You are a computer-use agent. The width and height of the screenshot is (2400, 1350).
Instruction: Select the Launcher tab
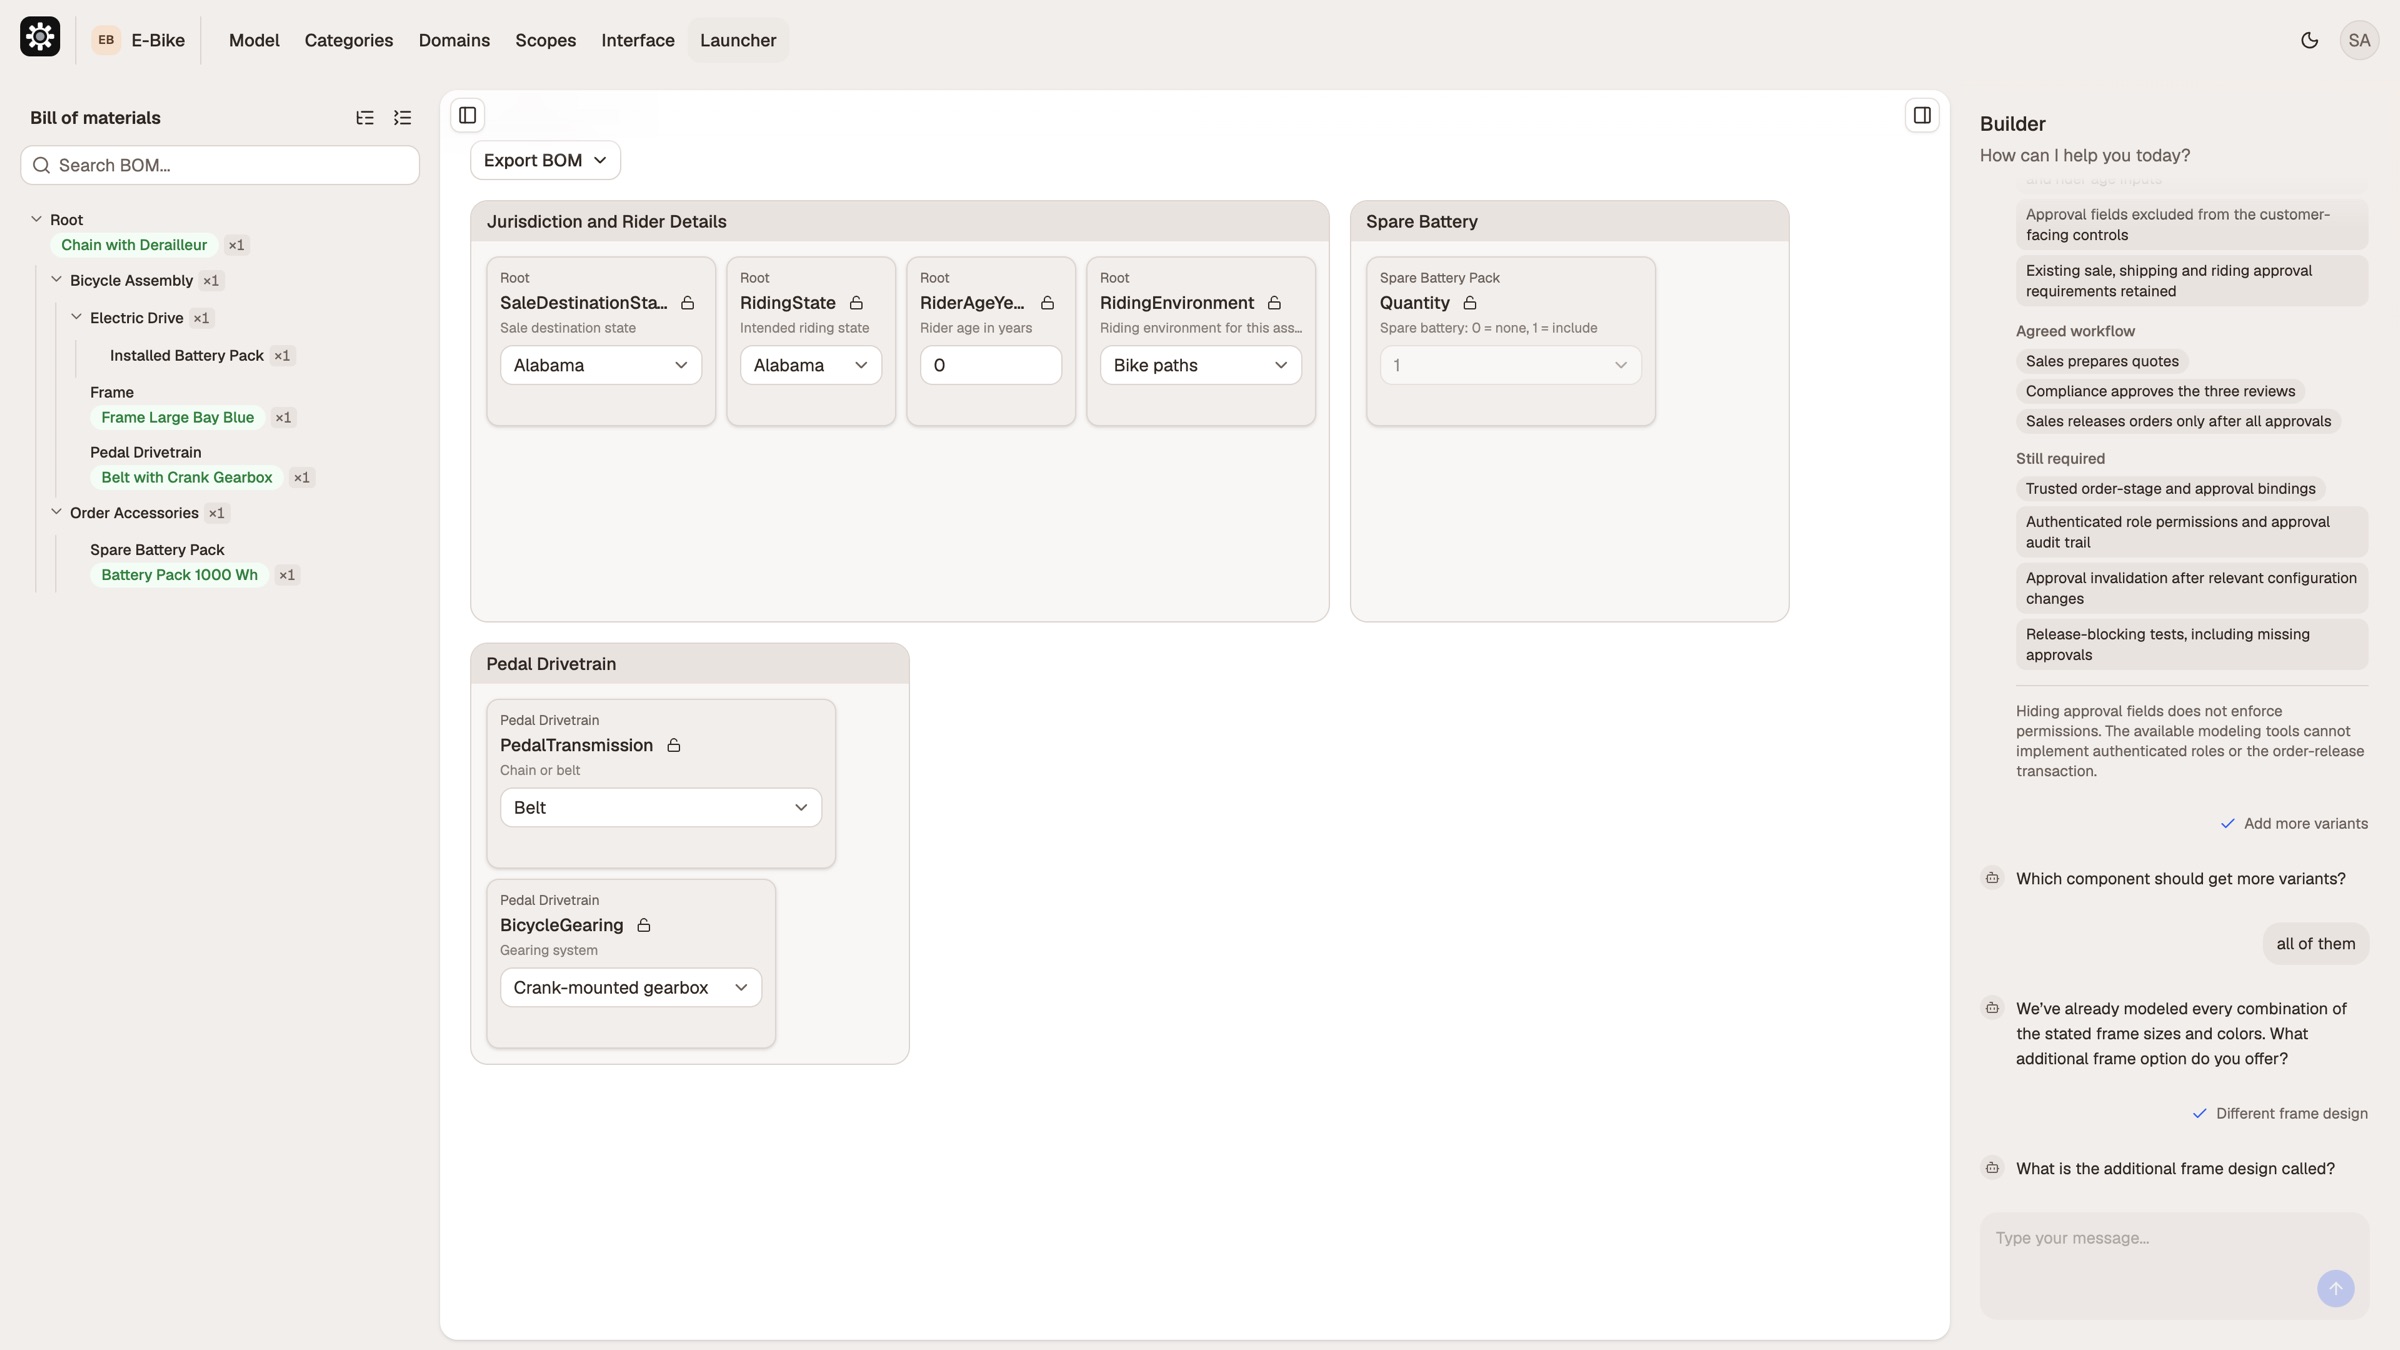click(x=738, y=40)
